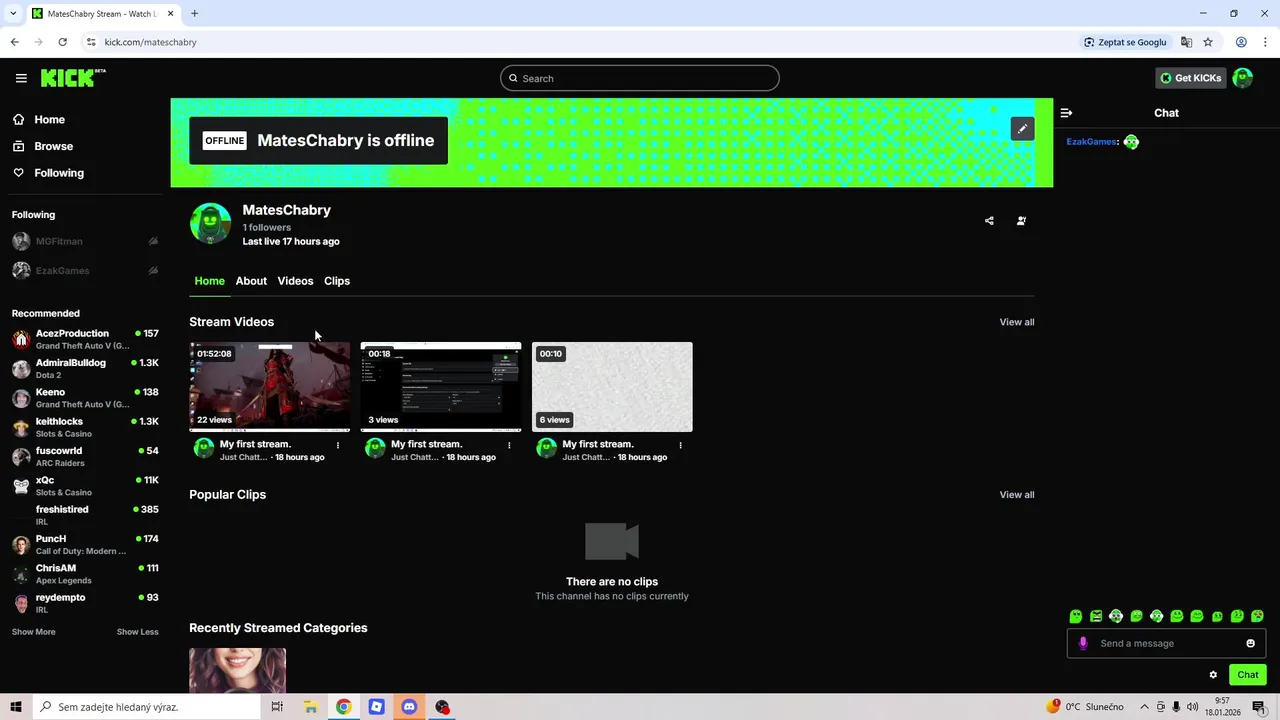
Task: Open options menu for 00:18 video
Action: pyautogui.click(x=509, y=445)
